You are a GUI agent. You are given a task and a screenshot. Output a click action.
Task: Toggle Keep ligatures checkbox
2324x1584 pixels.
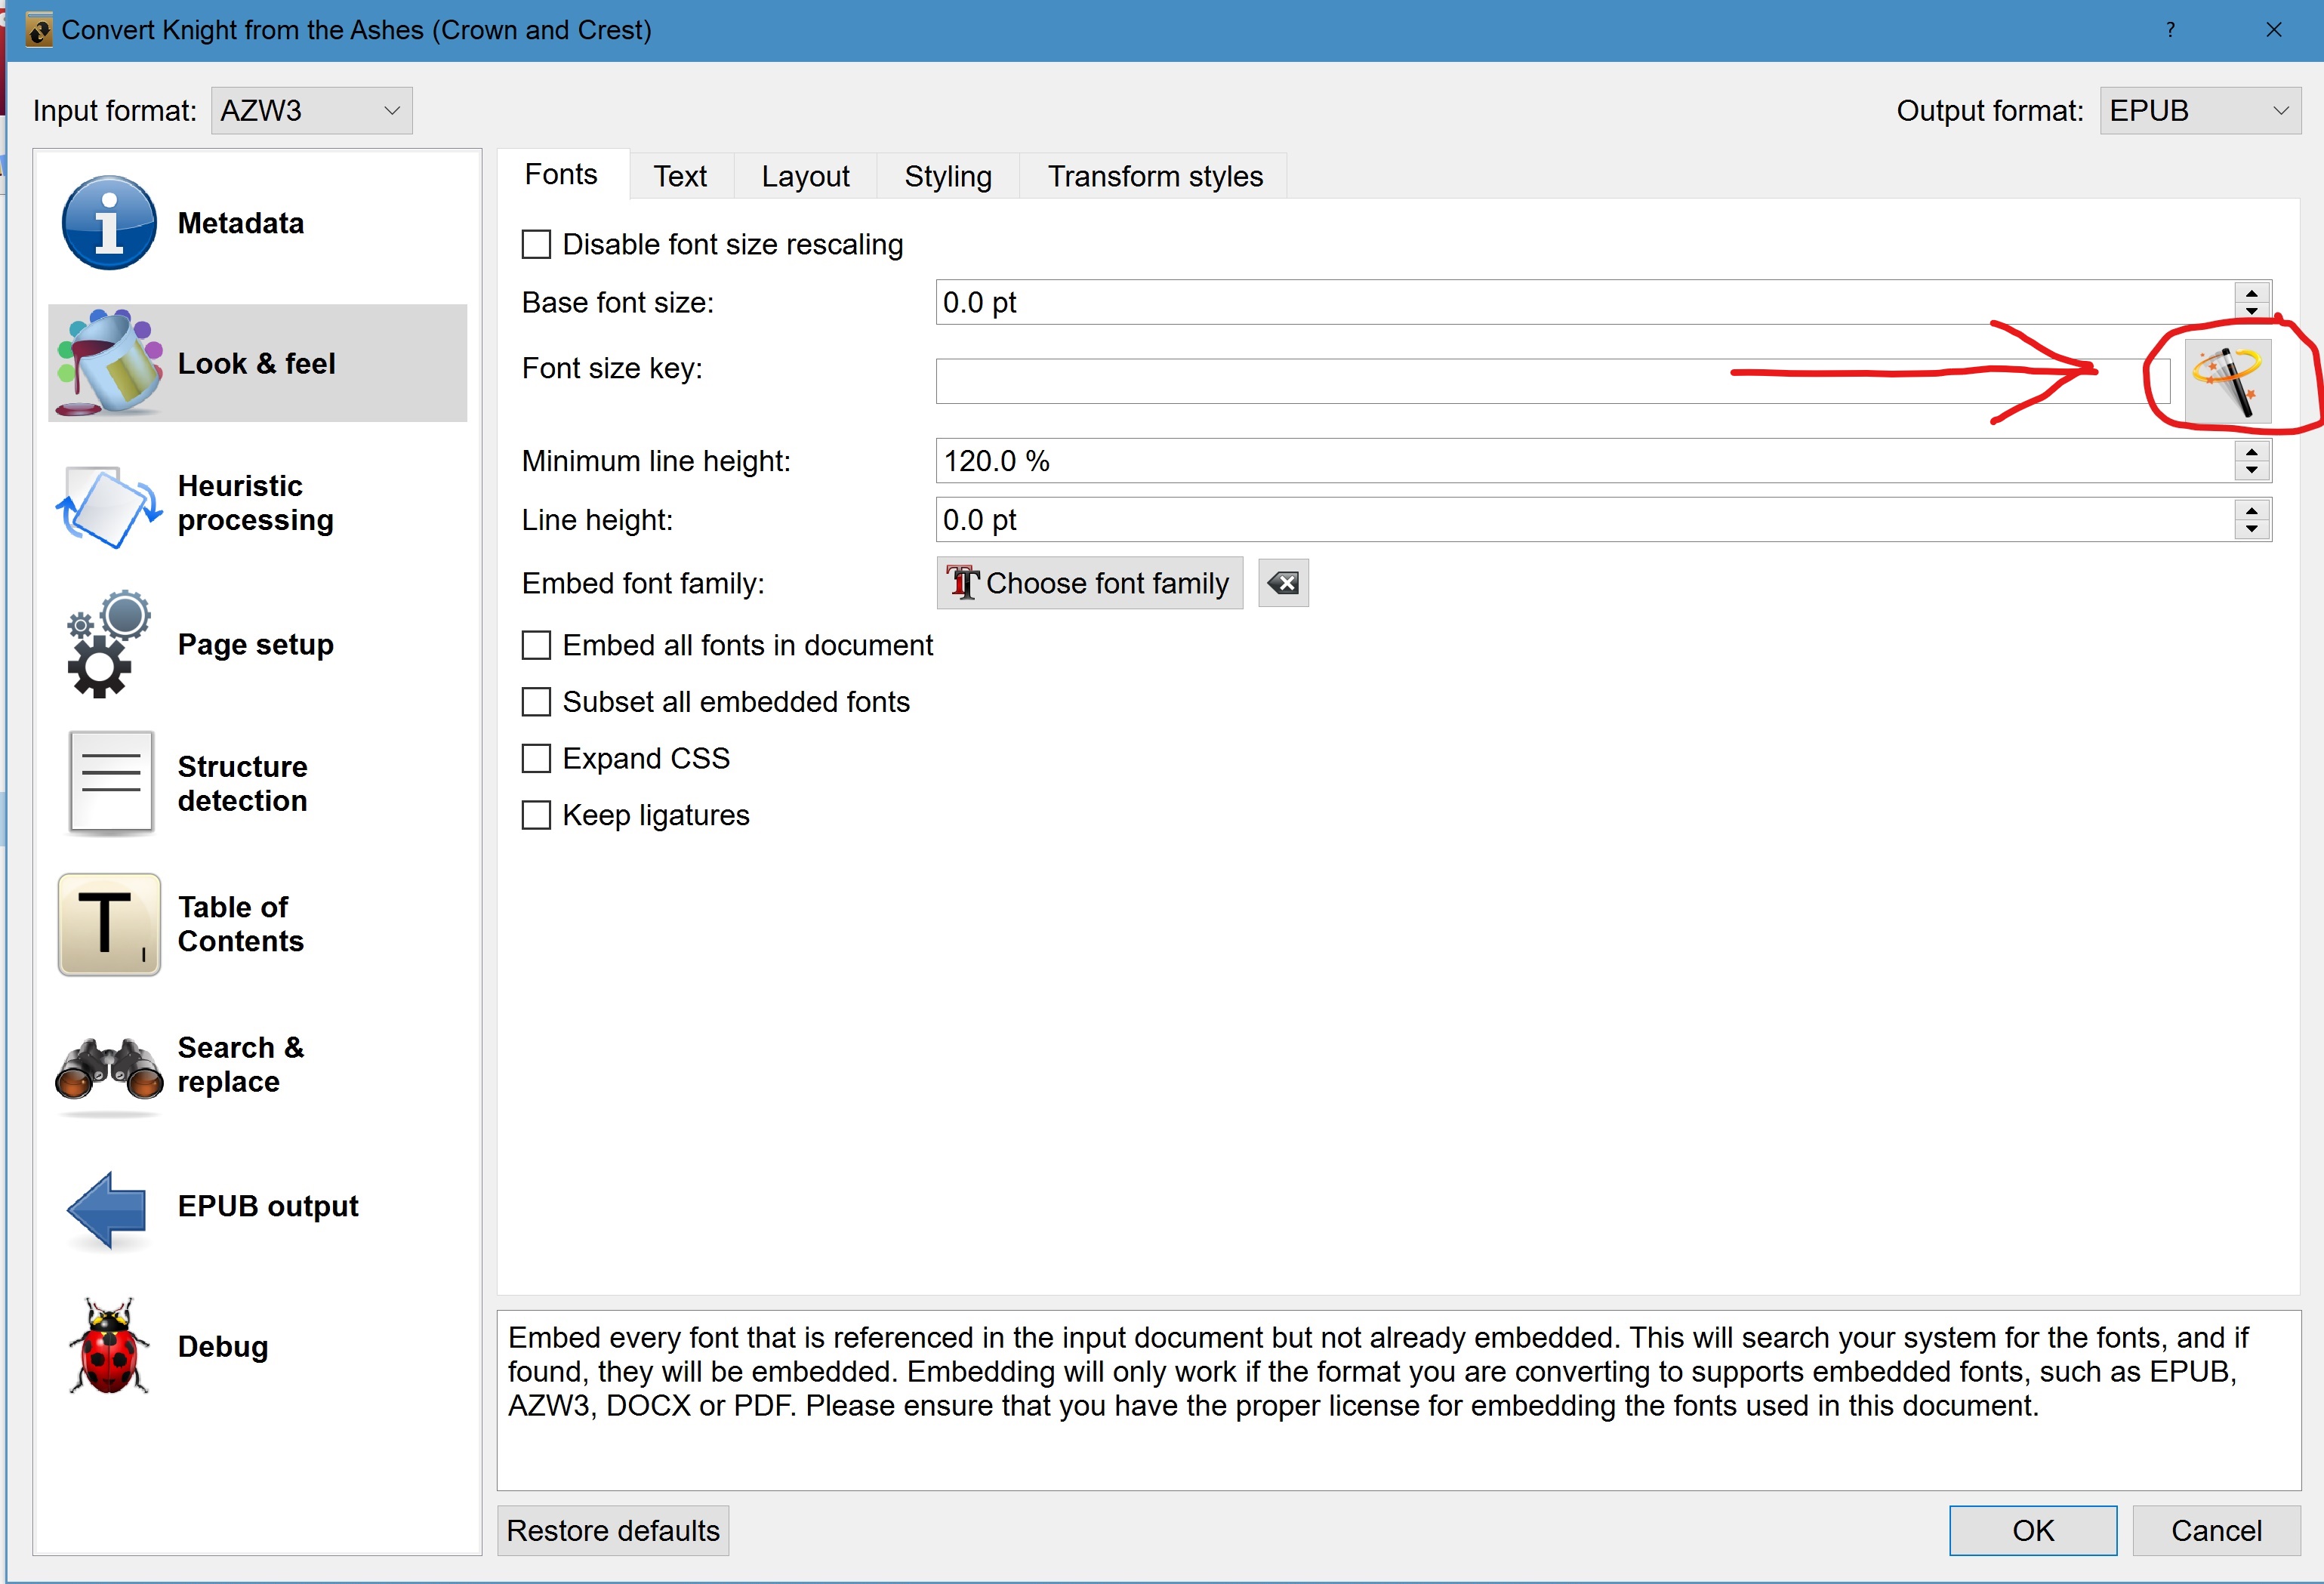537,815
